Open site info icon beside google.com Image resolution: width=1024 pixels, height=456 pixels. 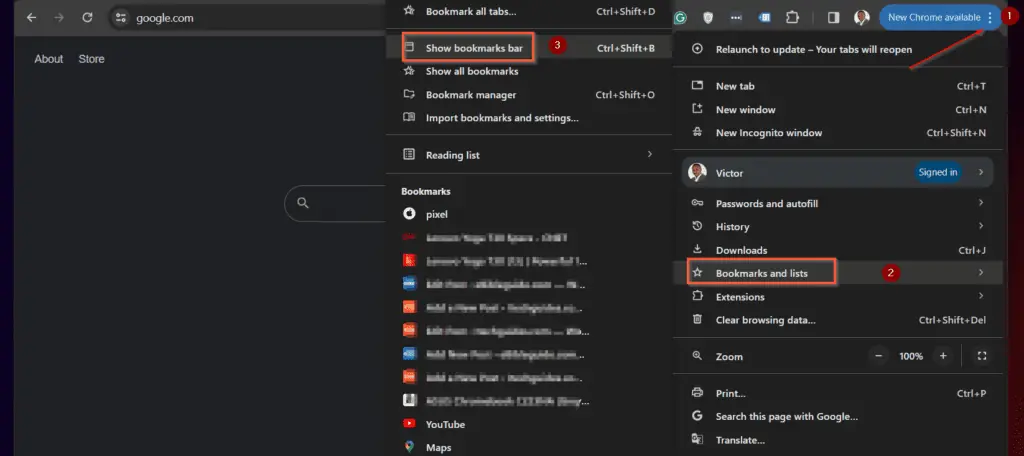[120, 18]
